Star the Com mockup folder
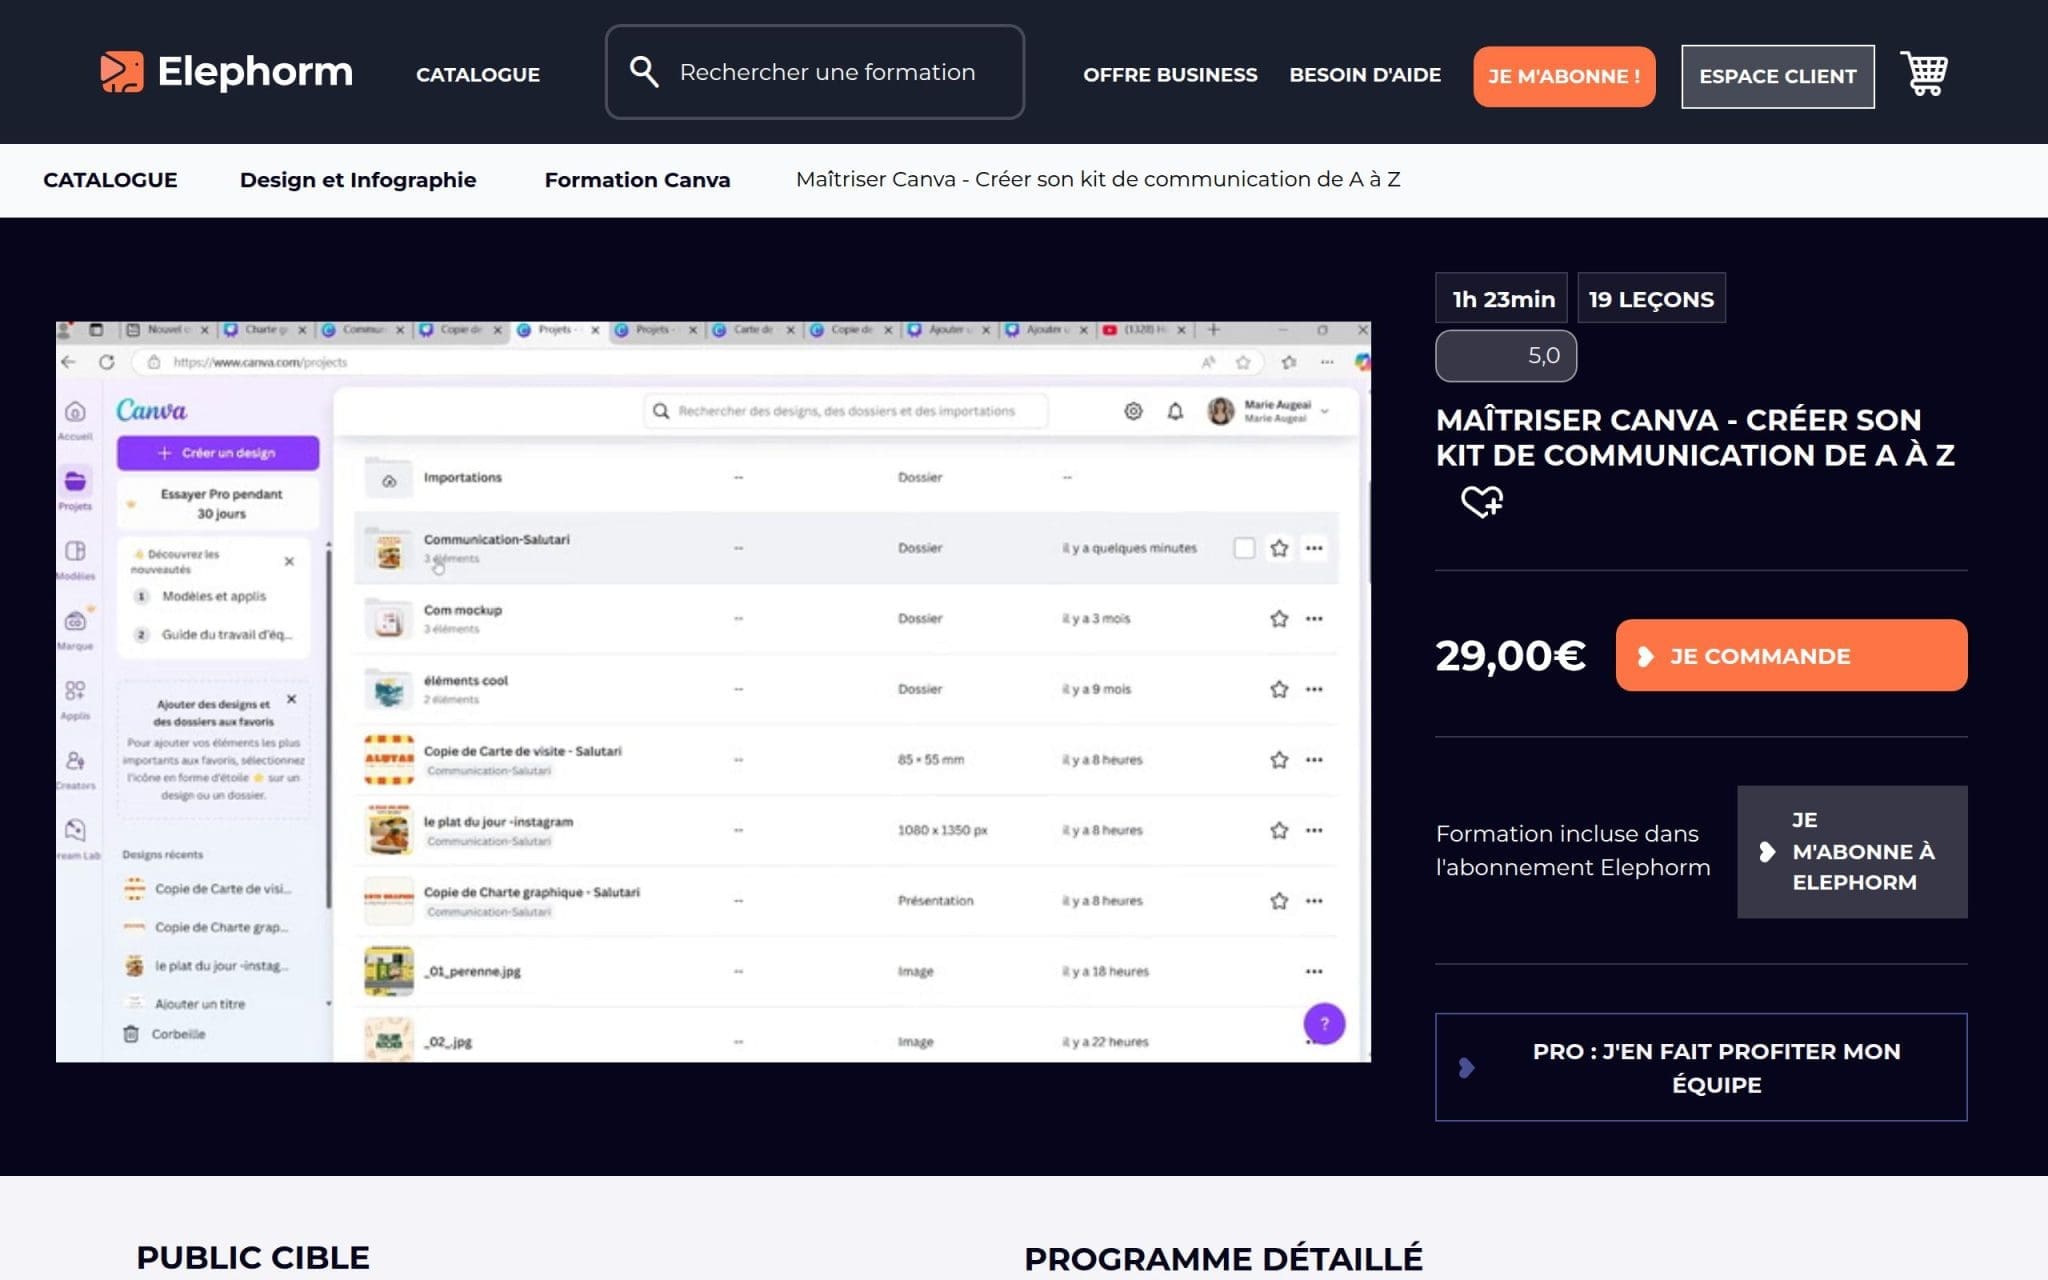2048x1280 pixels. tap(1279, 618)
